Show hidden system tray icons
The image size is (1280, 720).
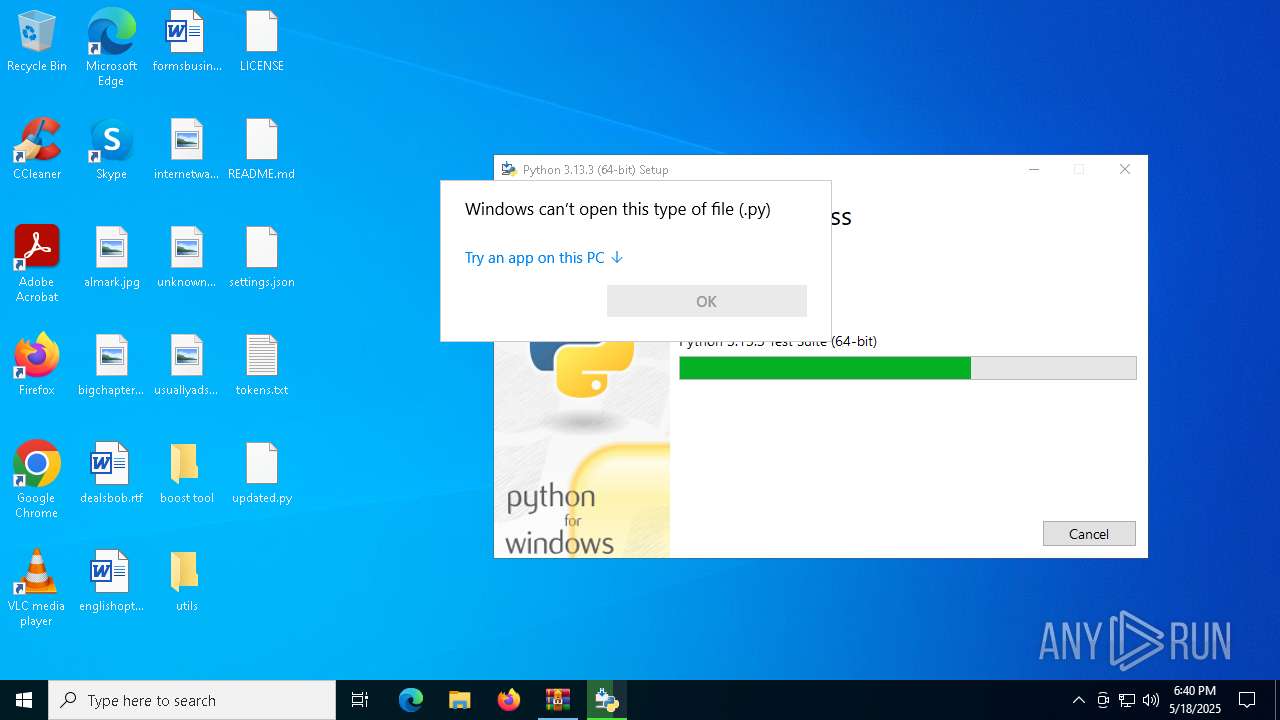point(1078,700)
